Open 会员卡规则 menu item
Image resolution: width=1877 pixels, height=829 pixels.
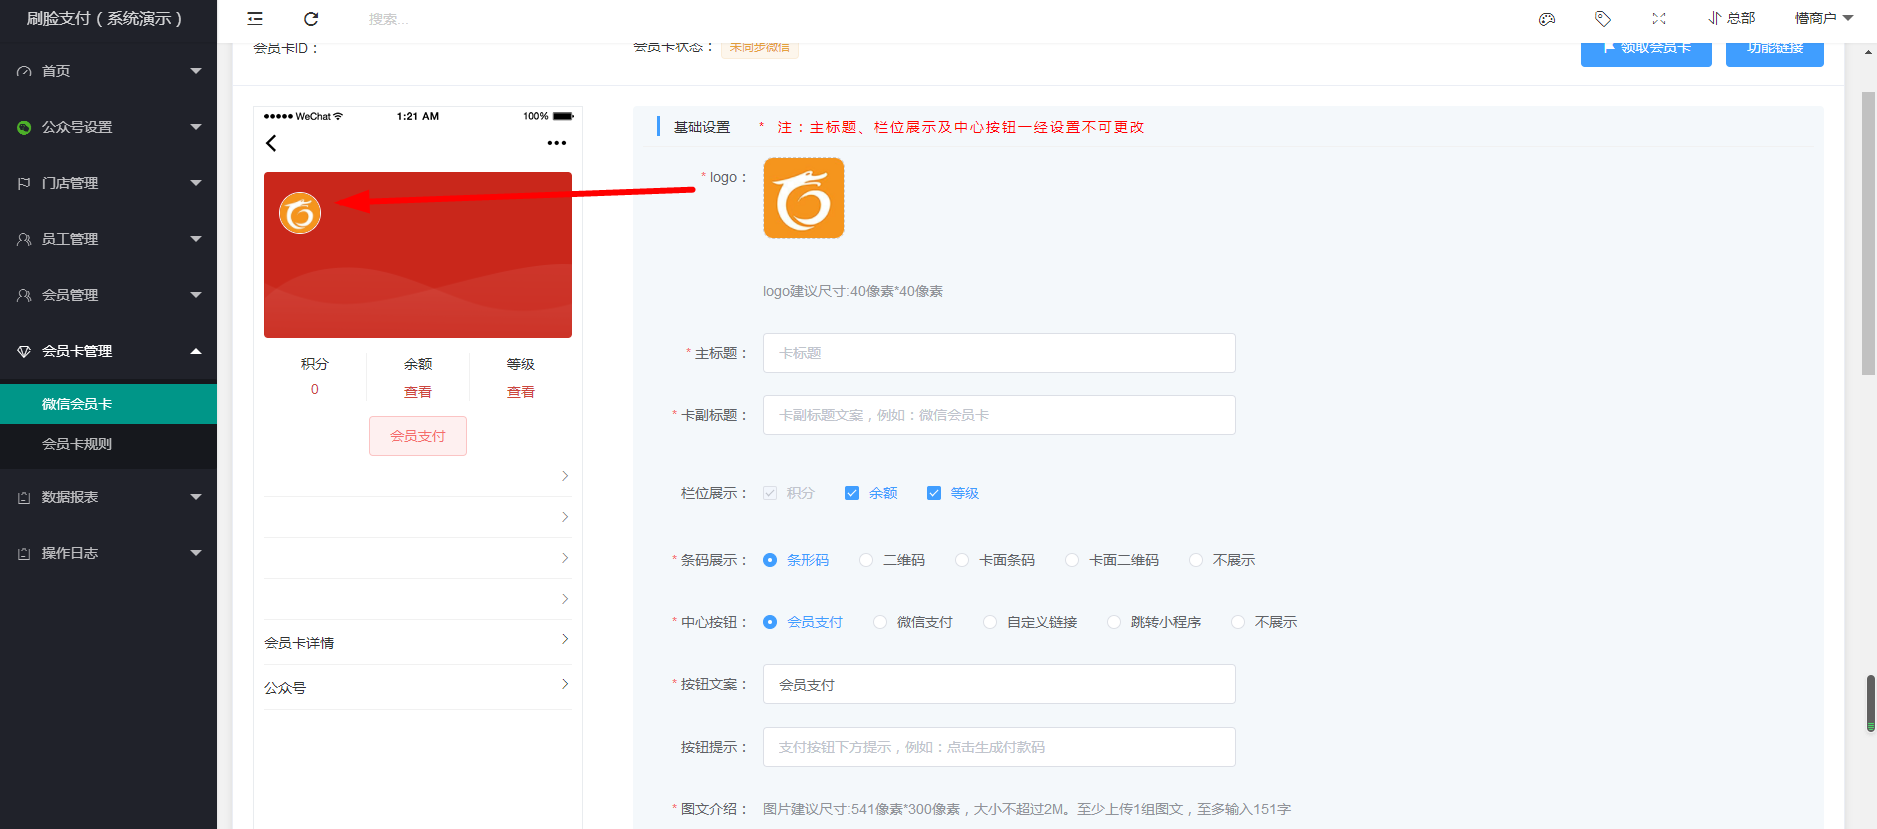(108, 444)
